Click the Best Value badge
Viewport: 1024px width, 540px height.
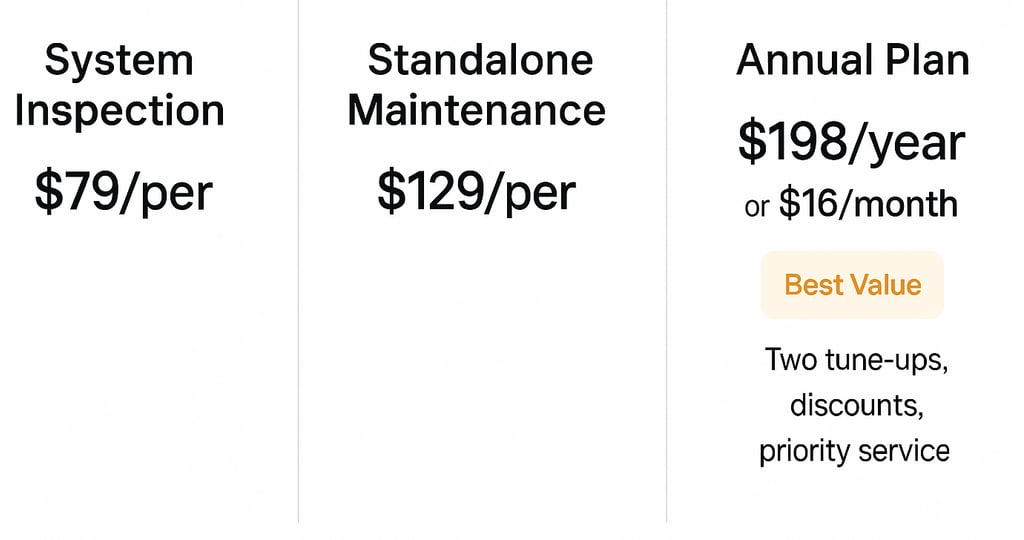[x=852, y=285]
